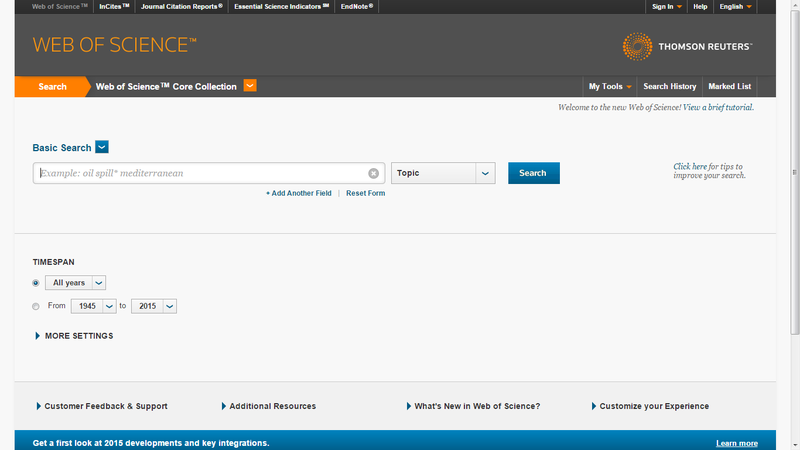Image resolution: width=800 pixels, height=450 pixels.
Task: Click the Basic Search blue arrow icon
Action: click(x=102, y=148)
